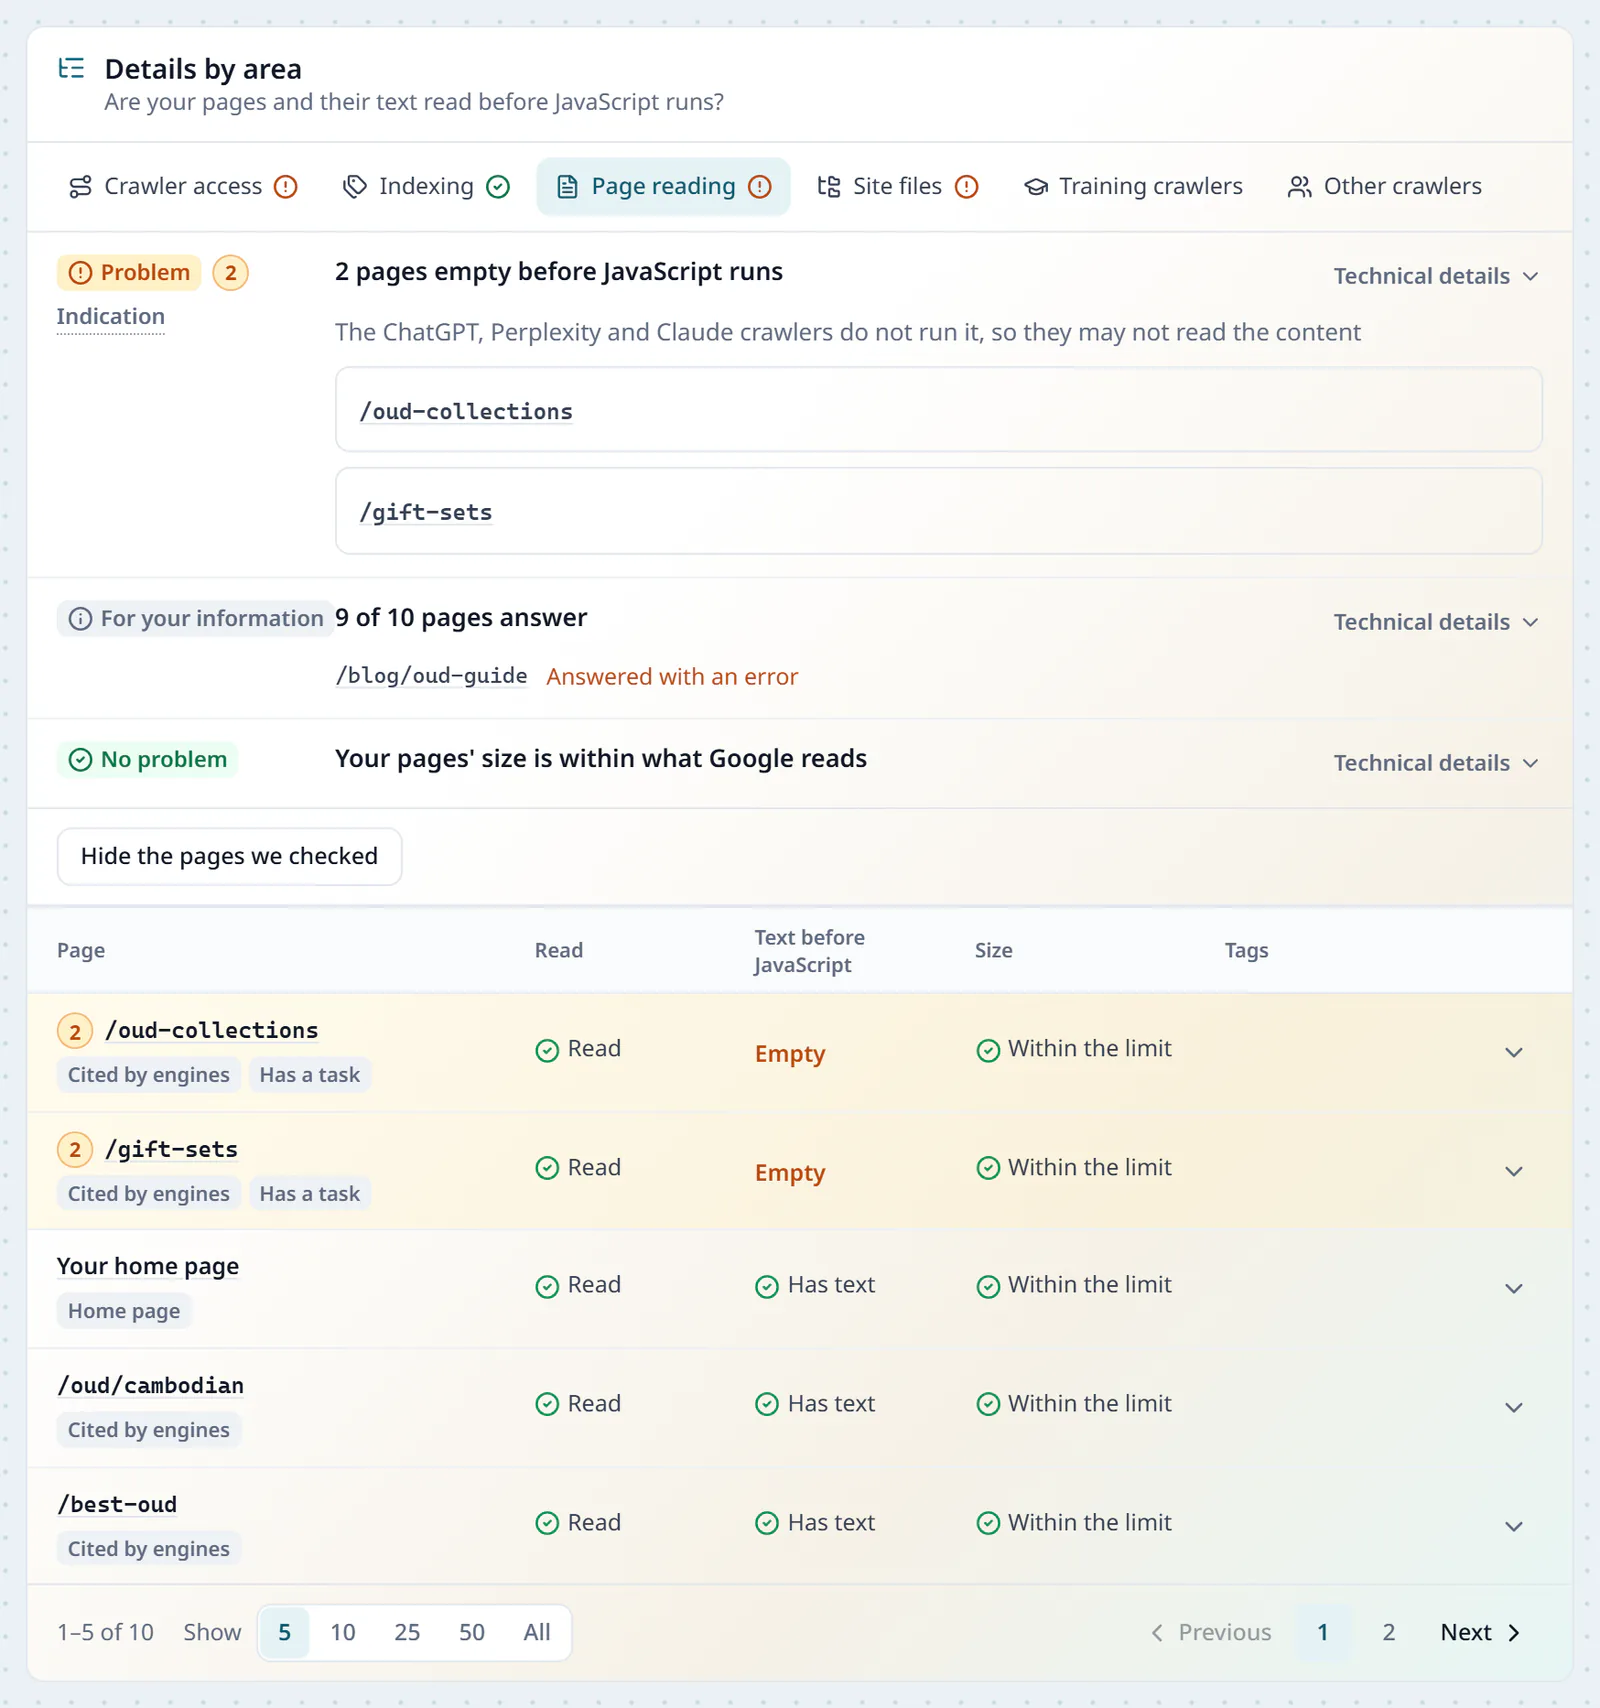Image resolution: width=1600 pixels, height=1708 pixels.
Task: Click the warning icon next to Crawler access
Action: (x=286, y=187)
